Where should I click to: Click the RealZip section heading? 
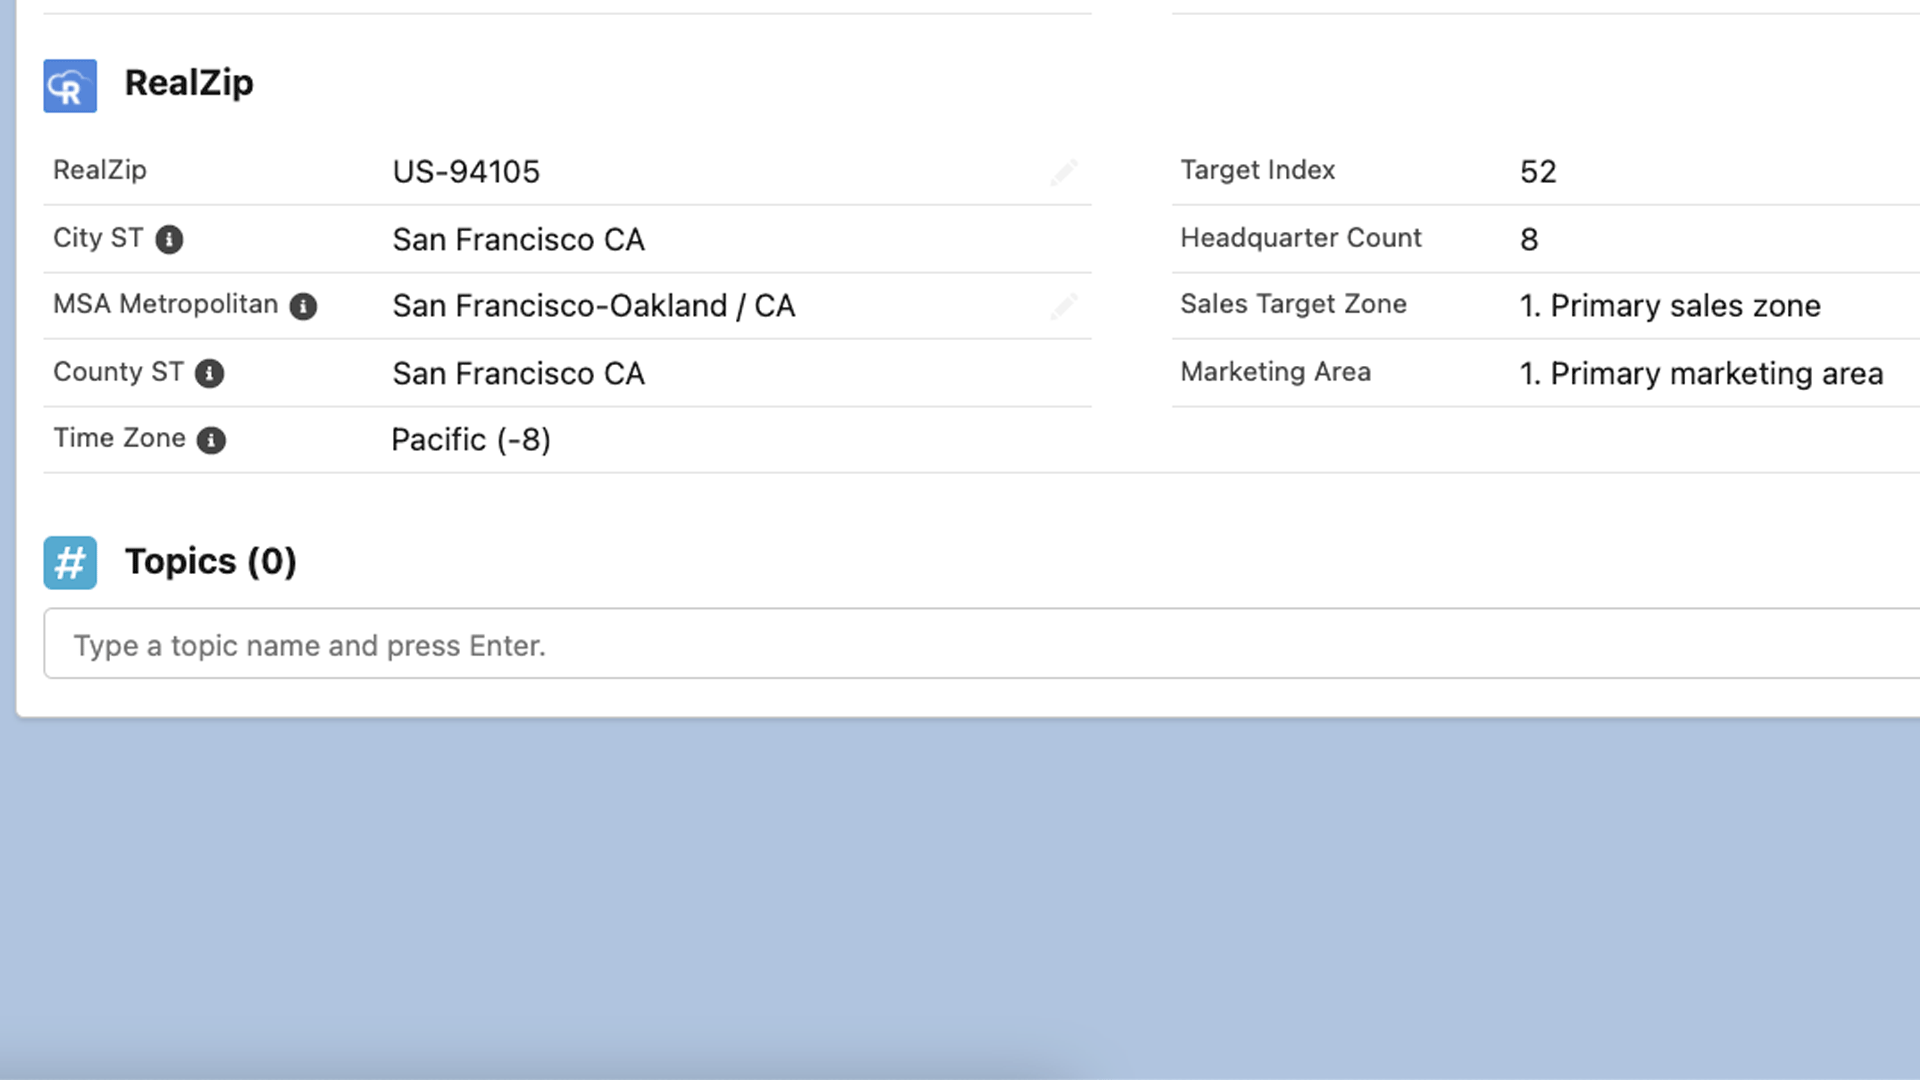[189, 83]
